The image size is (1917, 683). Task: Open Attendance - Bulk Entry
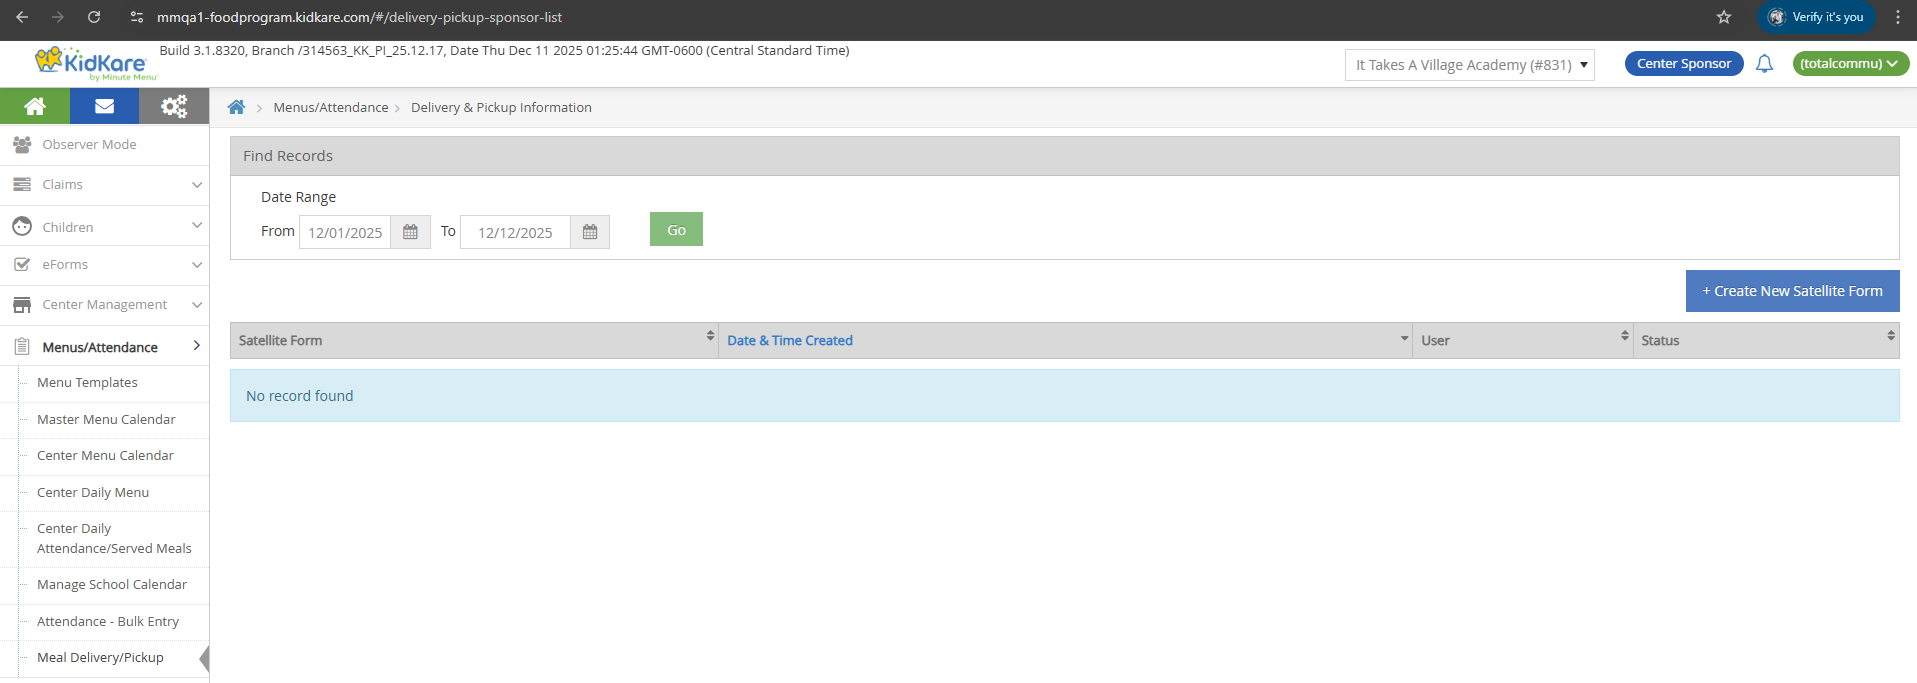pyautogui.click(x=108, y=622)
